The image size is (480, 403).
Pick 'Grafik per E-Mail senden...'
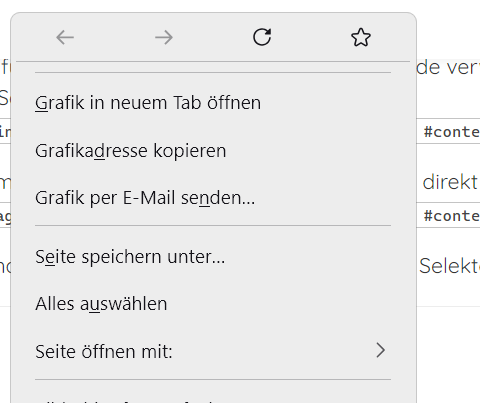click(213, 198)
